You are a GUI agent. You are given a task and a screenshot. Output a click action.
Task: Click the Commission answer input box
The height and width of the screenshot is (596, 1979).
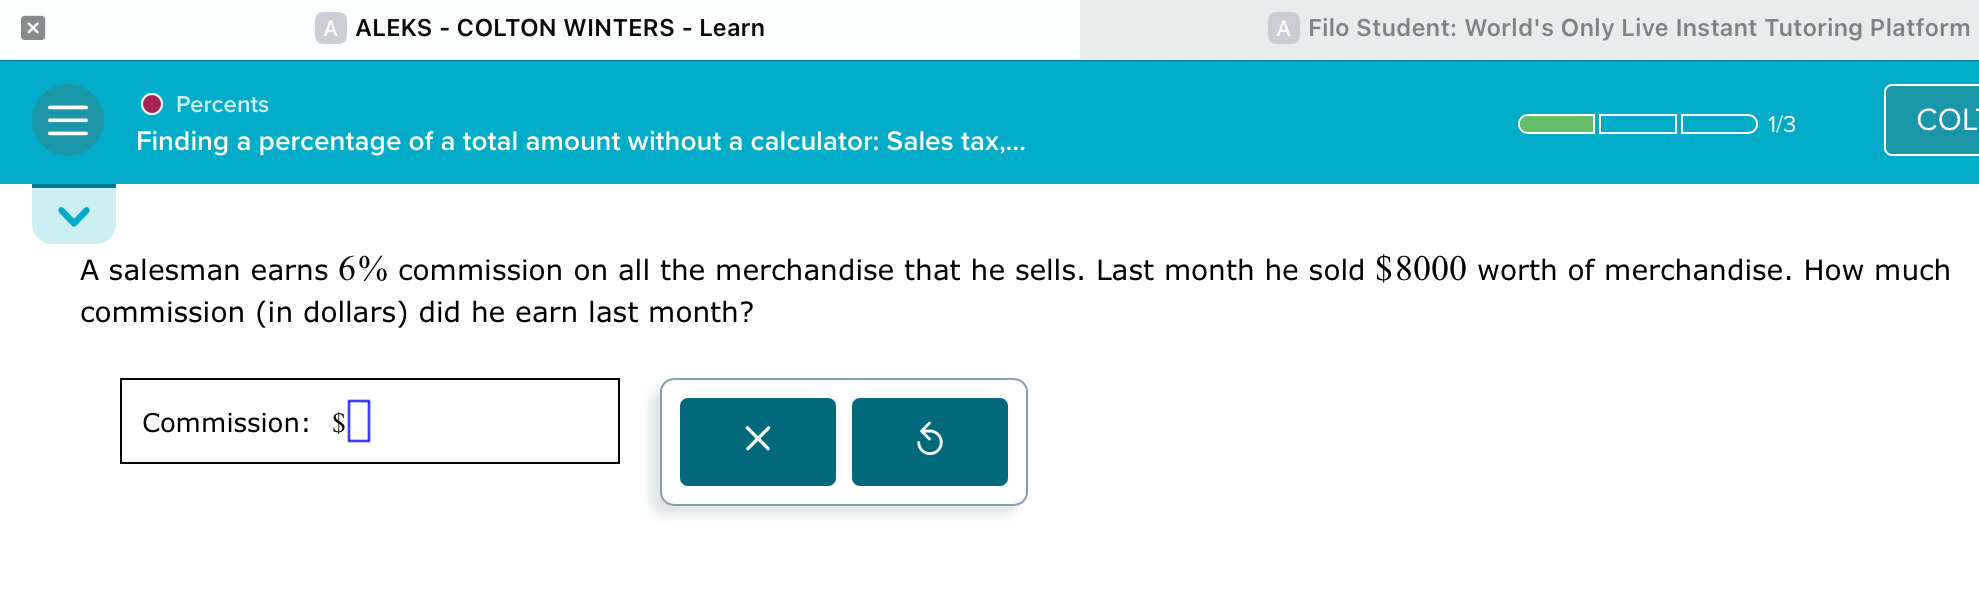tap(359, 421)
